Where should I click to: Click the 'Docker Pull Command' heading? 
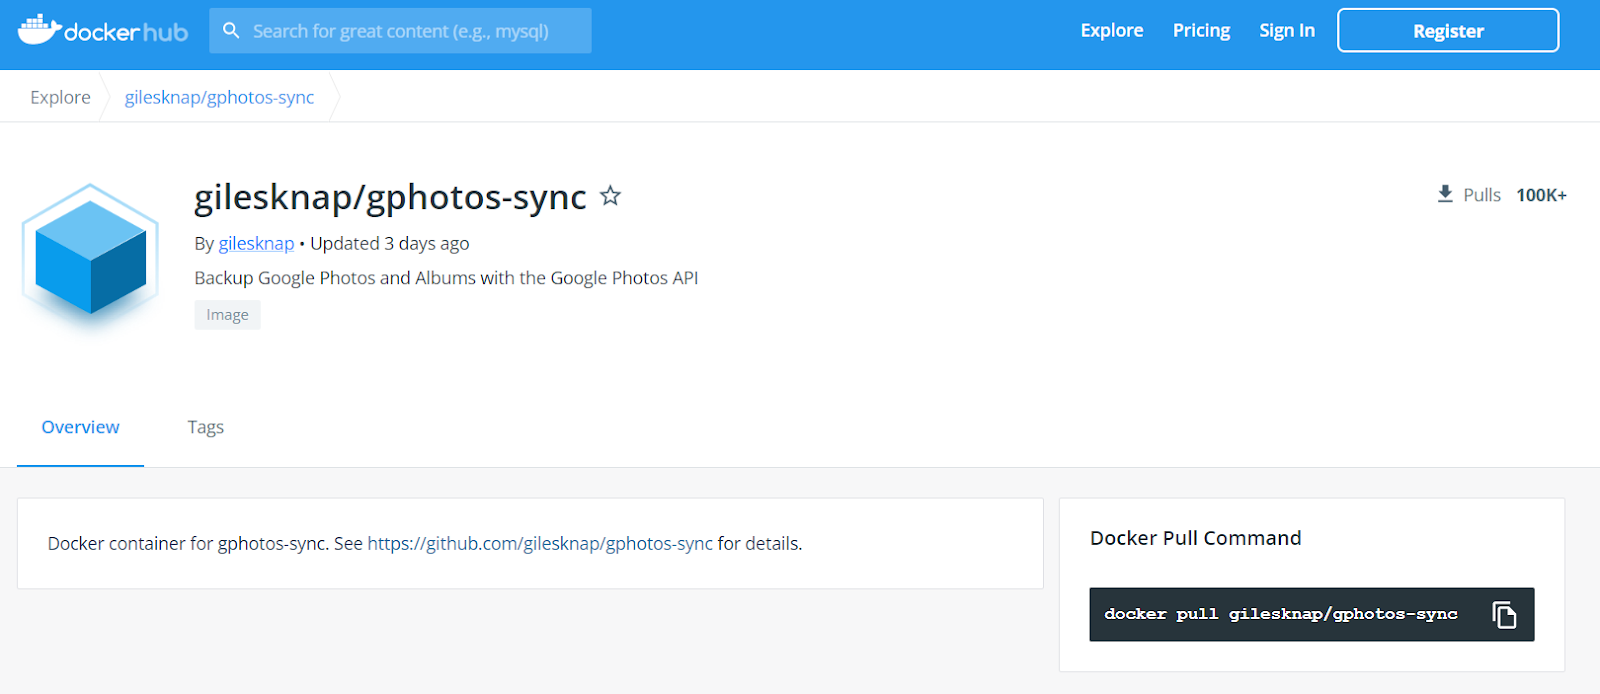(x=1195, y=538)
